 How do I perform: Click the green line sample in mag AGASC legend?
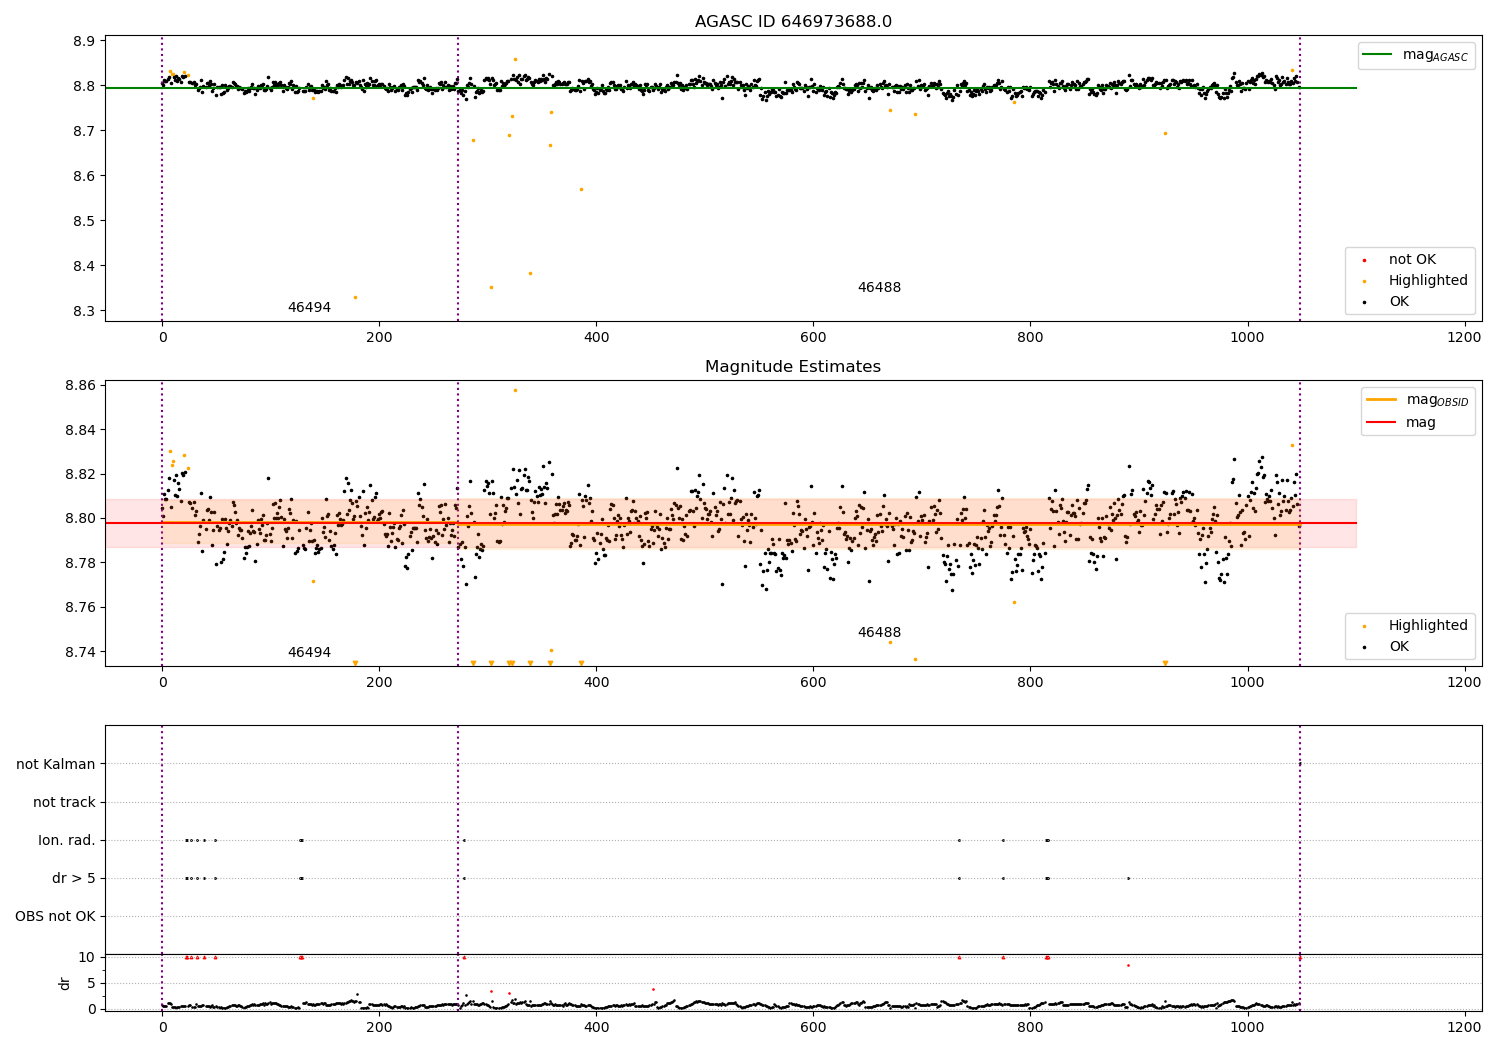coord(1378,55)
